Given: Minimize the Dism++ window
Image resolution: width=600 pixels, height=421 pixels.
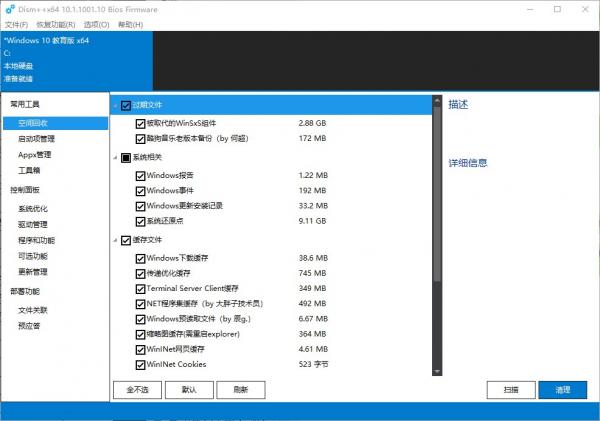Looking at the screenshot, I should coord(530,9).
